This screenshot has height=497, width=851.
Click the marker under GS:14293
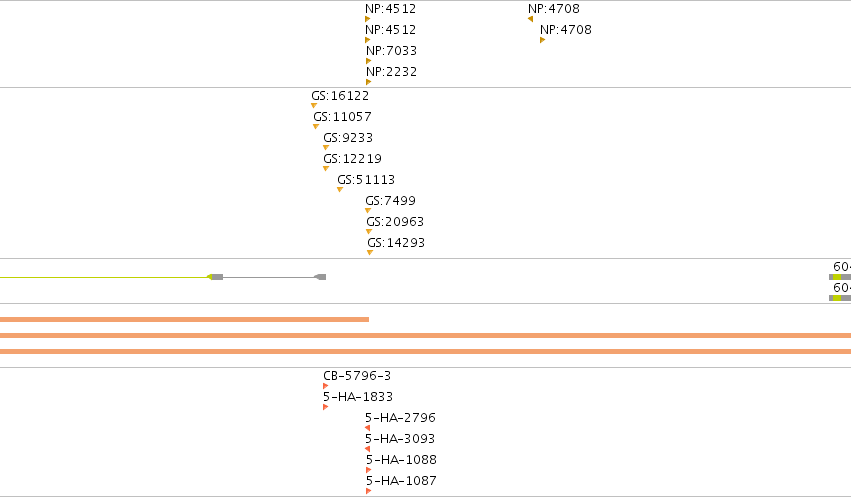370,253
